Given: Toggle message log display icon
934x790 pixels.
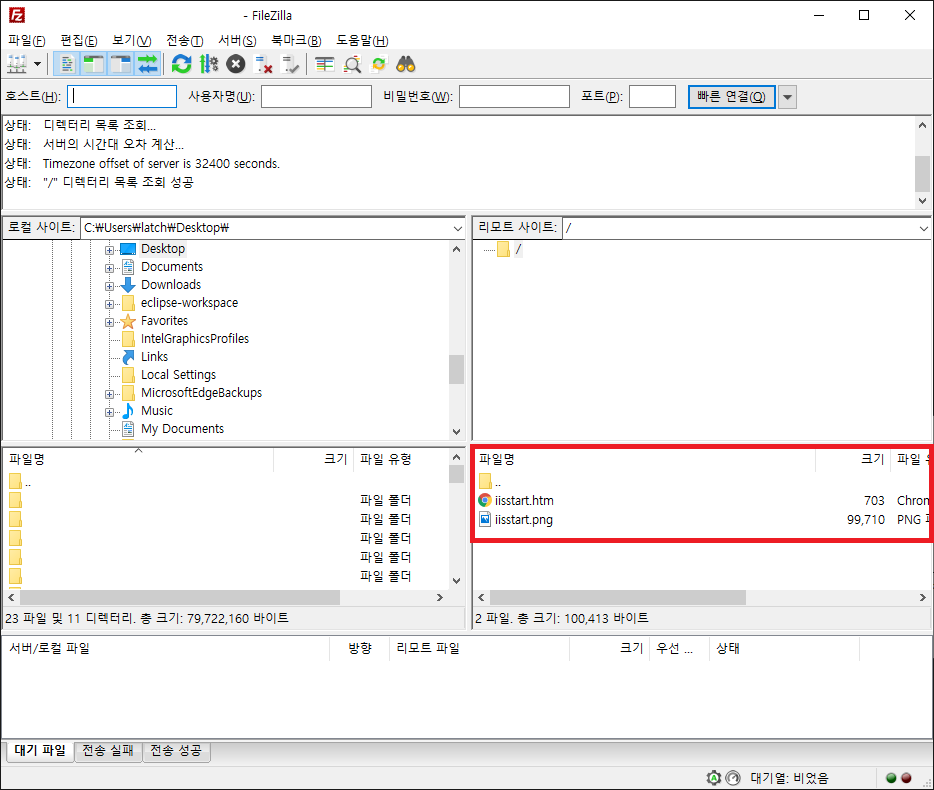Looking at the screenshot, I should 67,64.
